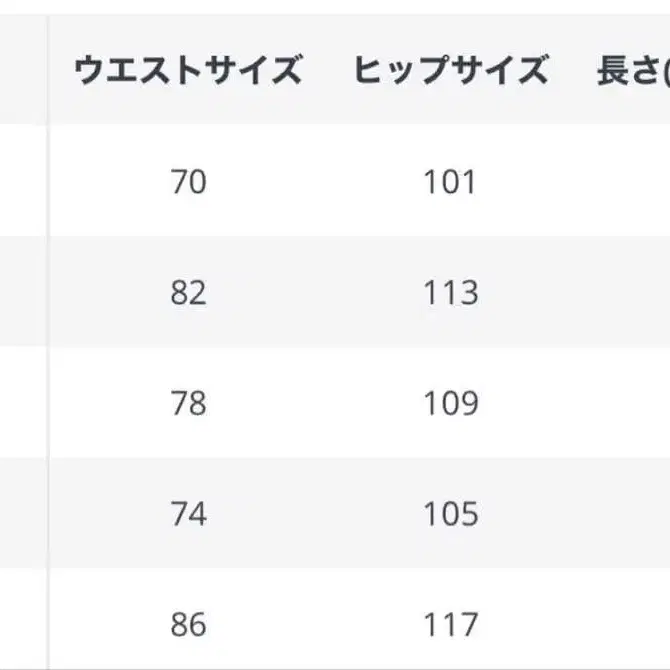Click the 長さ cell in the waist 78 row
Screen dimensions: 670x670
coord(632,403)
